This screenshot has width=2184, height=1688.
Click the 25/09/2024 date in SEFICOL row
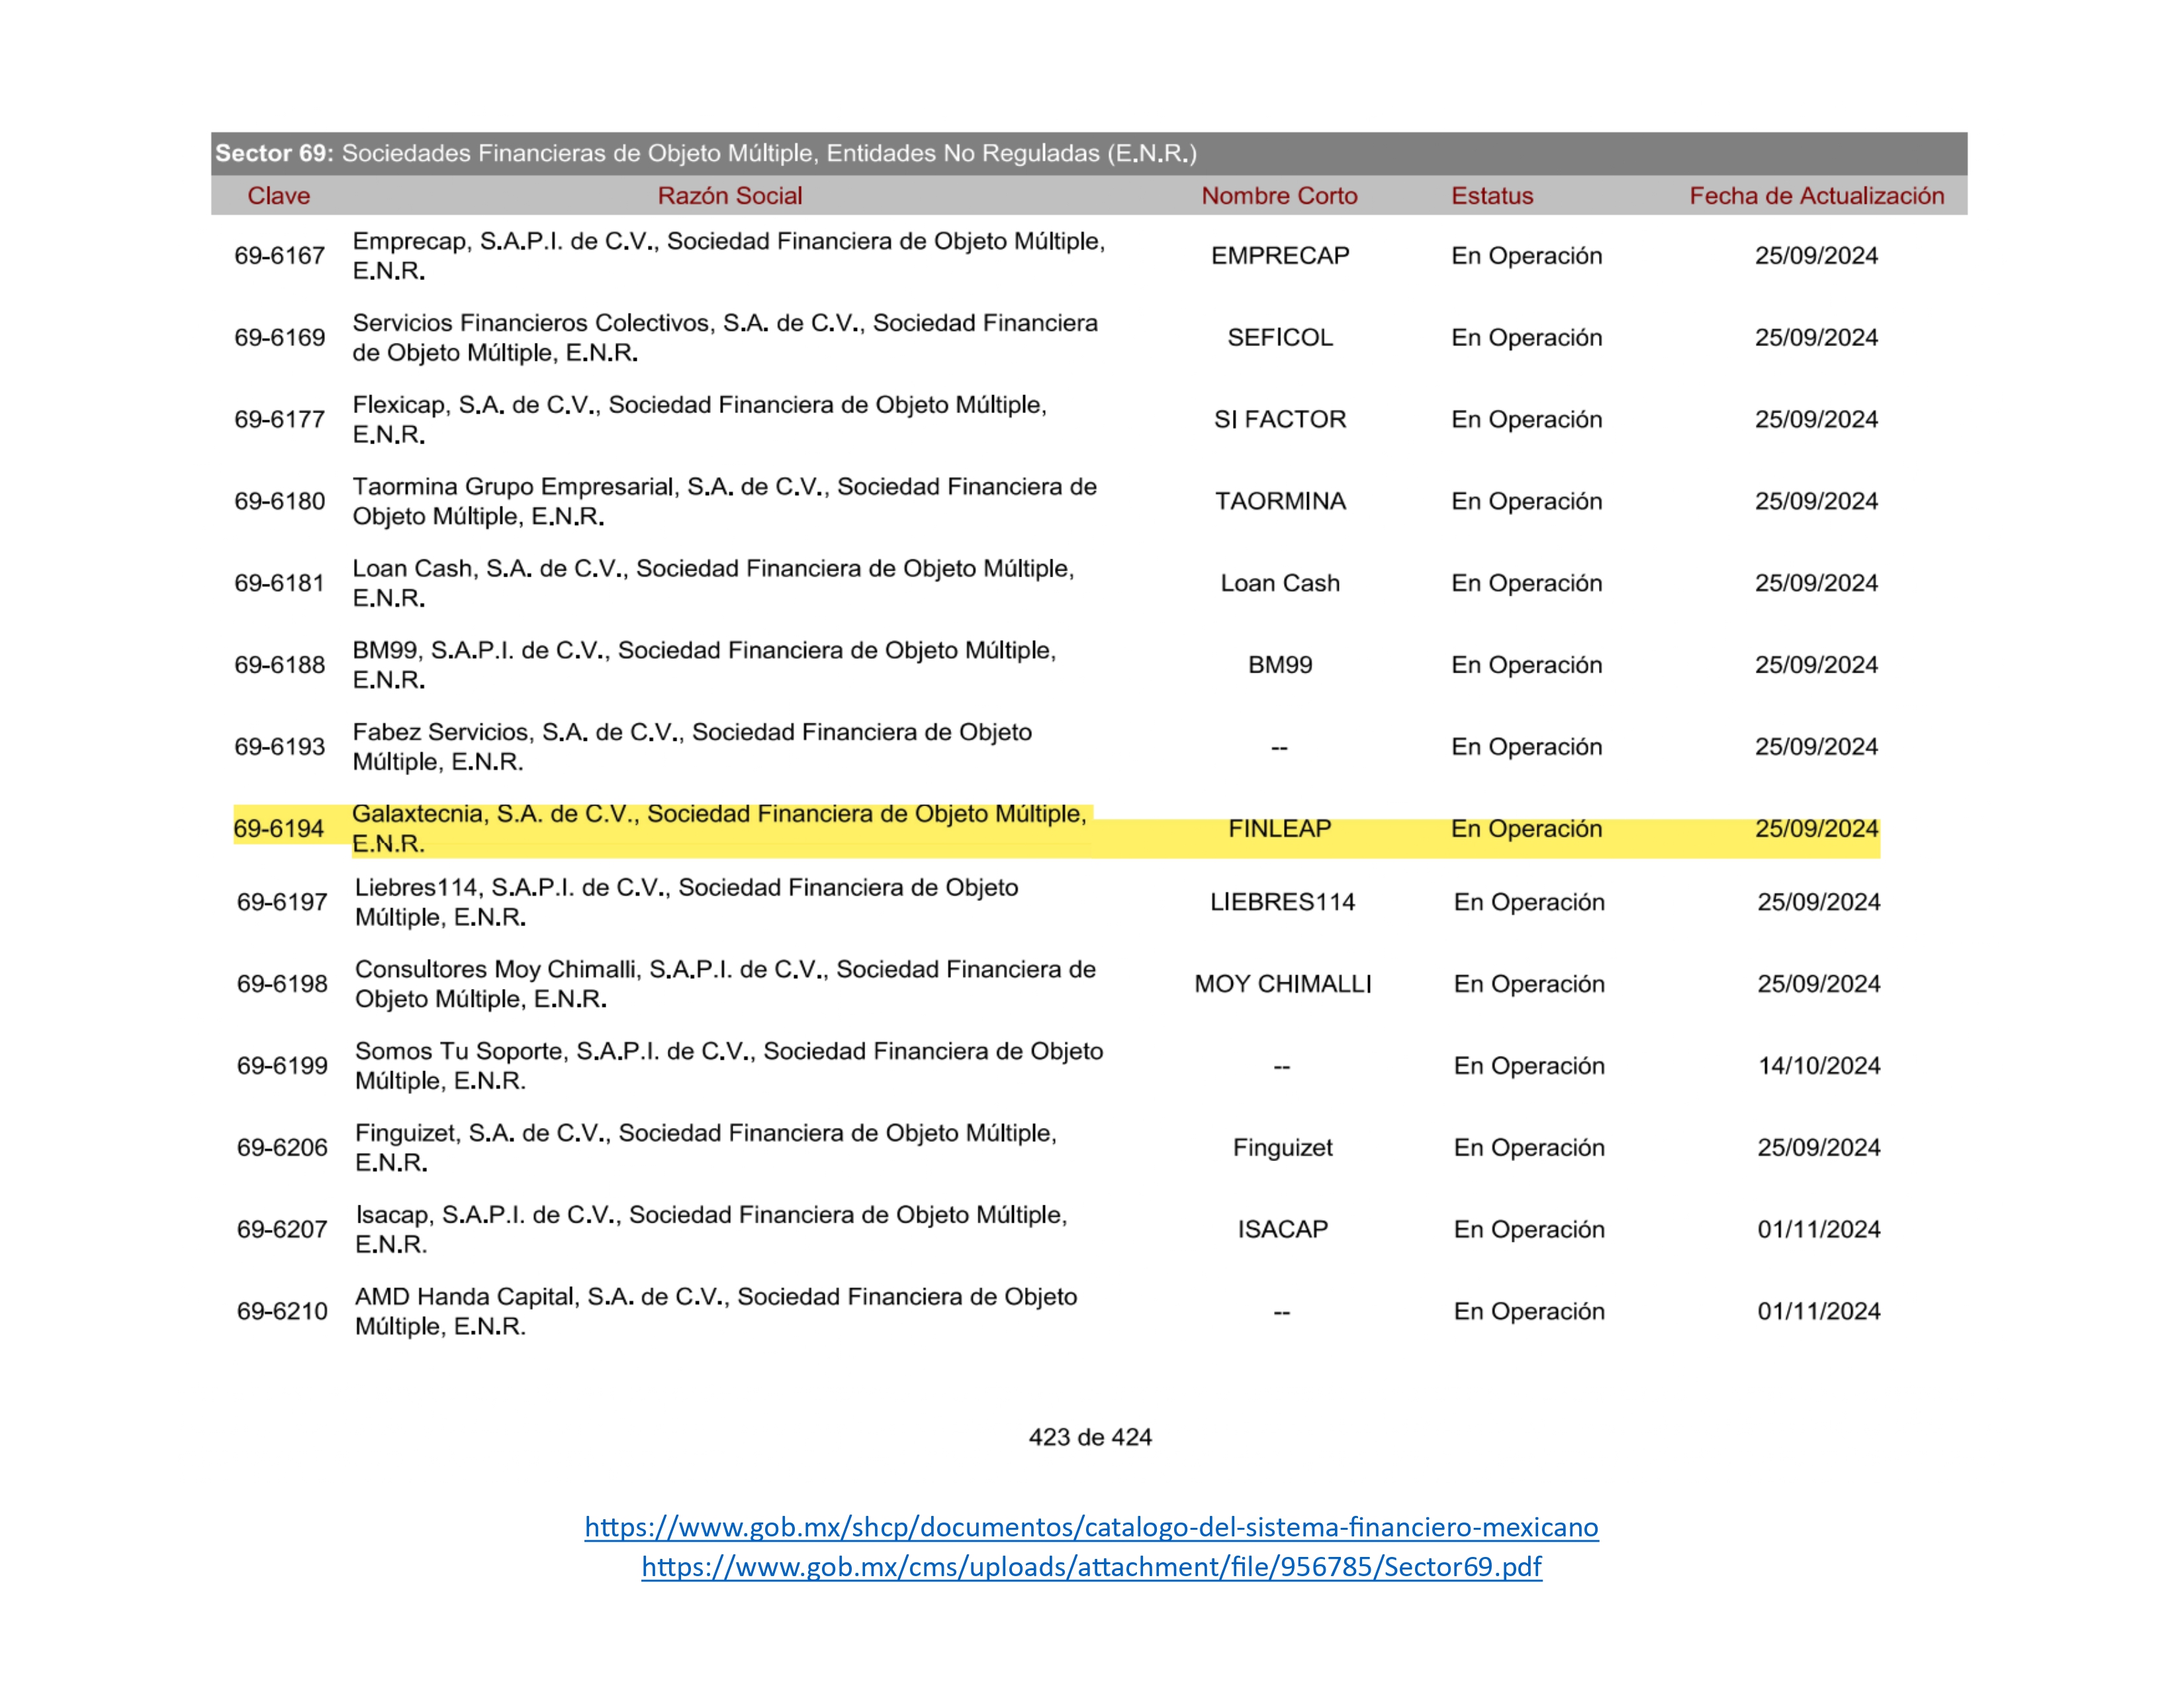tap(1817, 338)
